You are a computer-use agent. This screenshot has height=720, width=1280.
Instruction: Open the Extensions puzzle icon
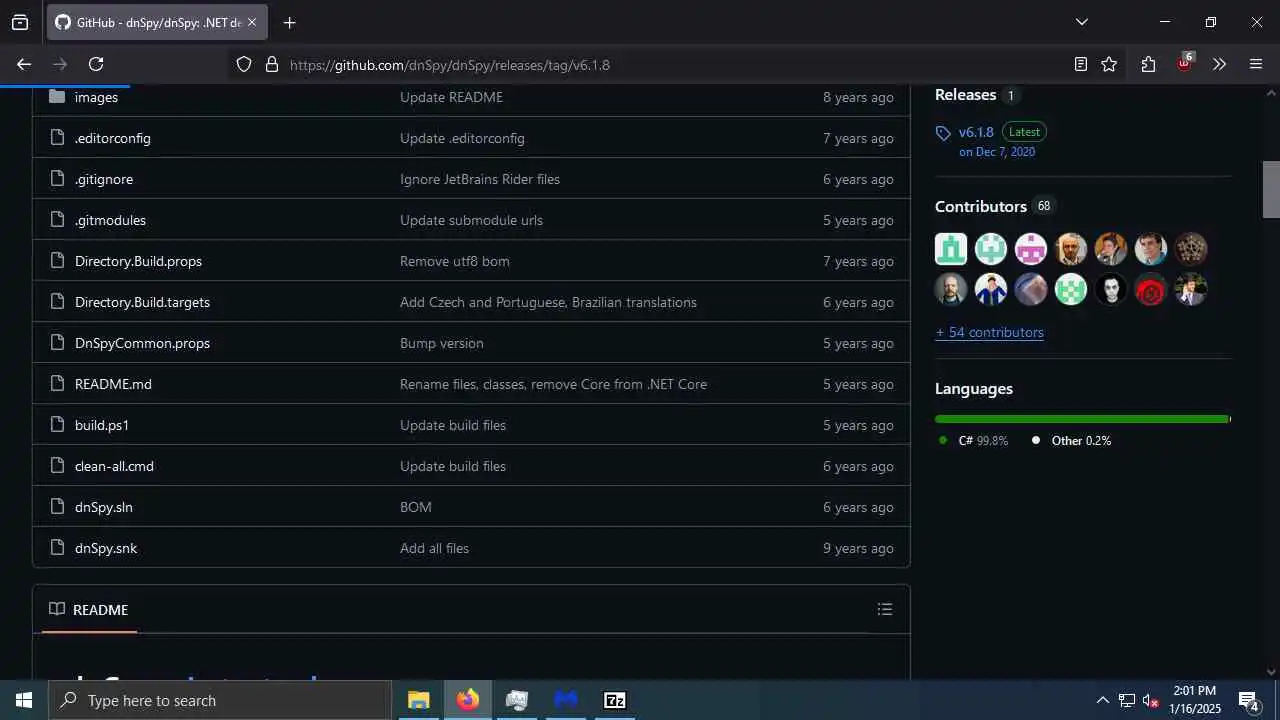[1148, 64]
